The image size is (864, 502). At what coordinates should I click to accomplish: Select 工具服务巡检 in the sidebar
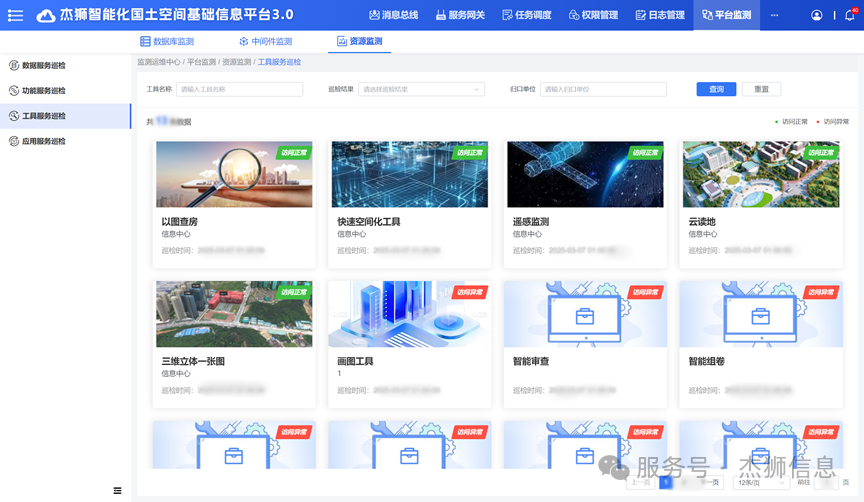(x=66, y=116)
